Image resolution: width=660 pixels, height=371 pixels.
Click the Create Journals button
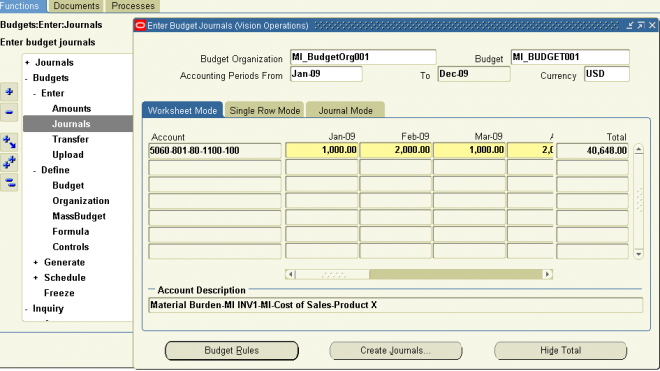pos(395,350)
